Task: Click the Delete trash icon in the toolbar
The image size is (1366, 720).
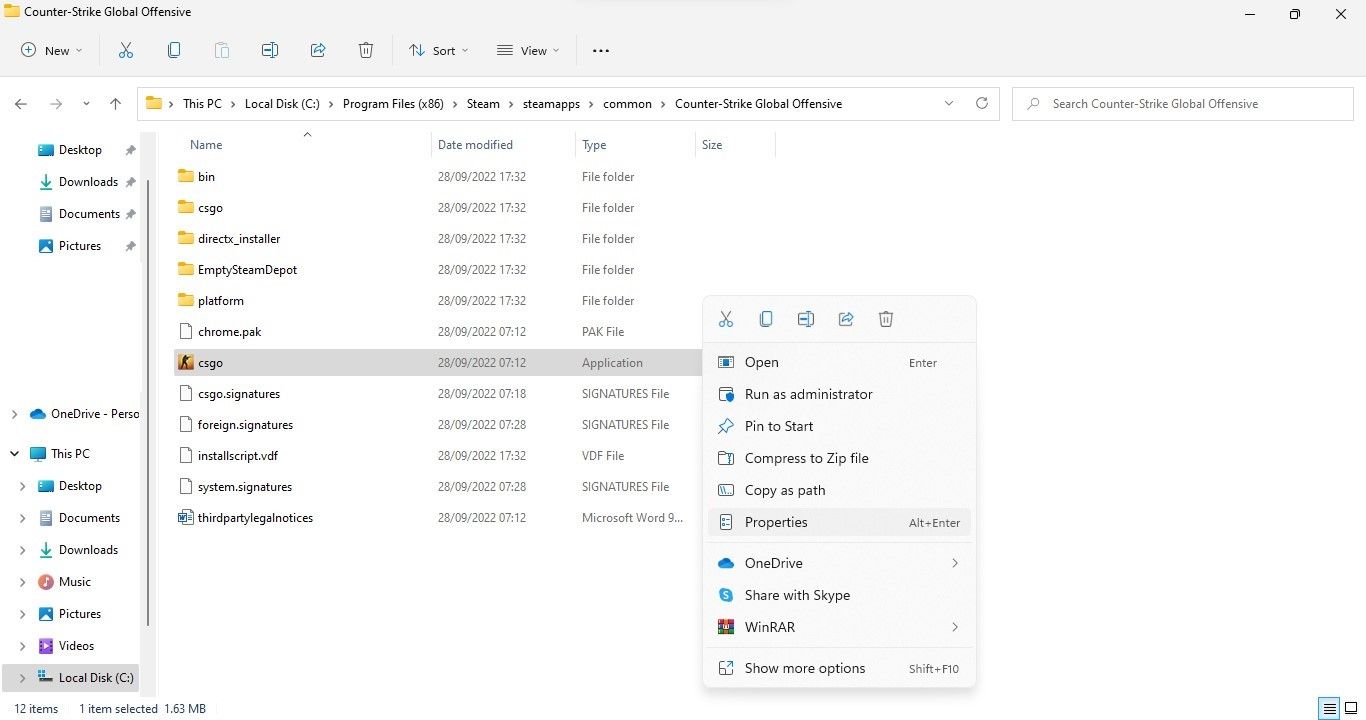Action: point(366,50)
